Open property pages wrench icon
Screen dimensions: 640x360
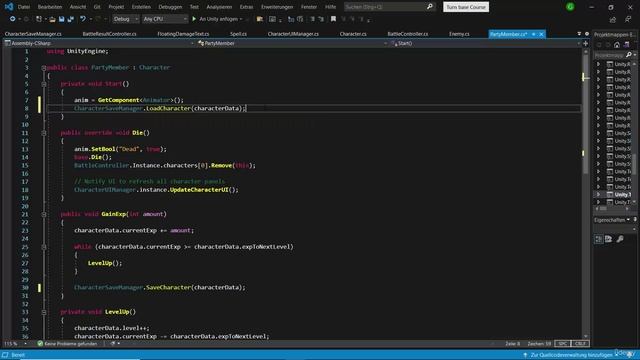620,239
